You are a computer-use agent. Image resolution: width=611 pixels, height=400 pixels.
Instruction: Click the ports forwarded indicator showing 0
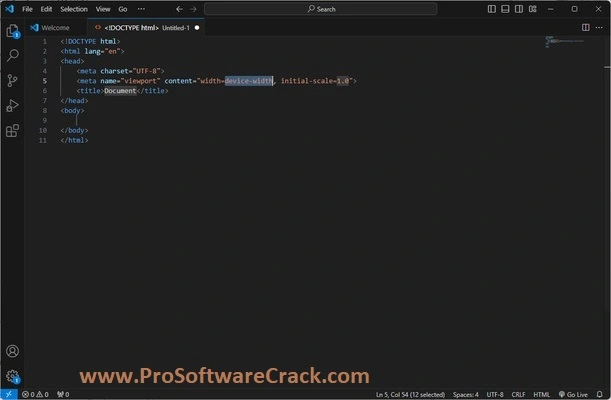[x=63, y=395]
